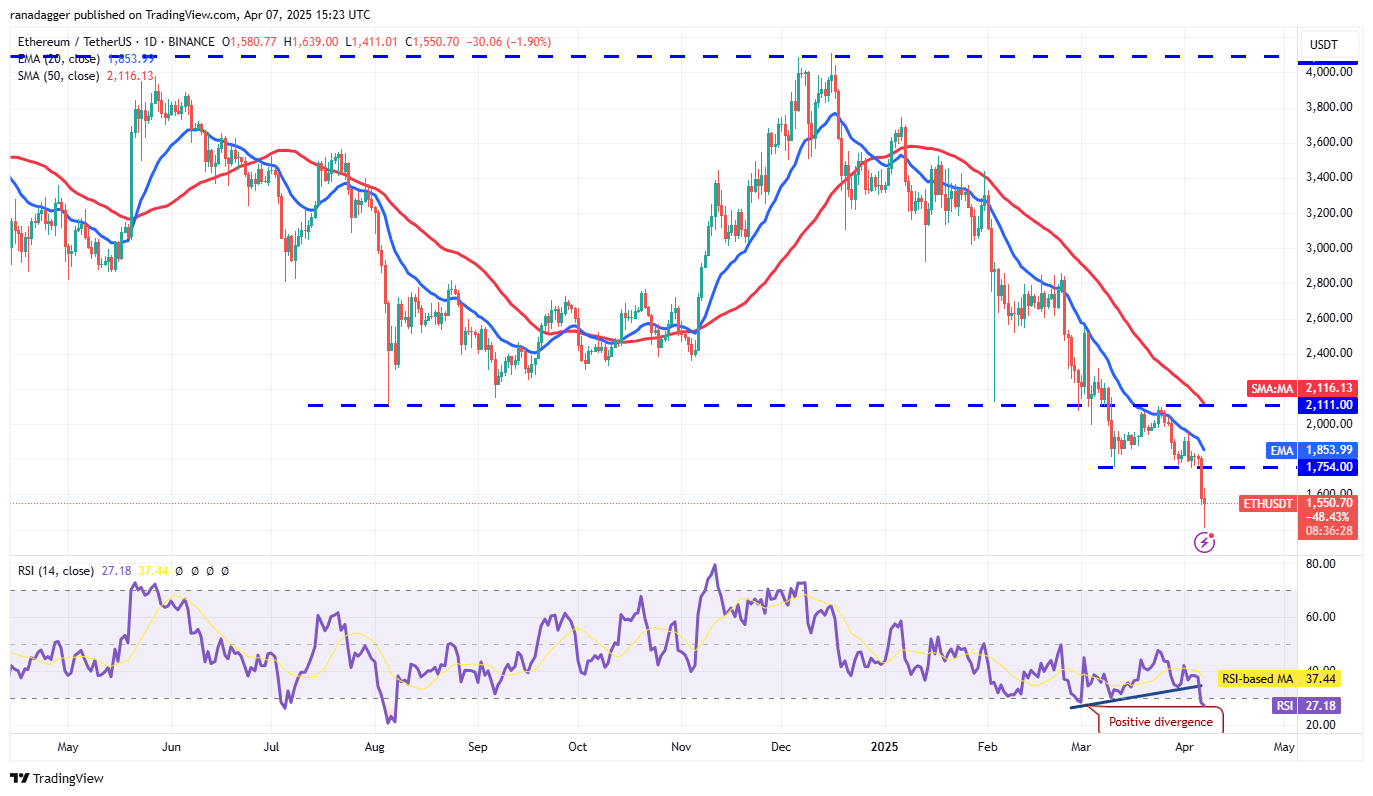The width and height of the screenshot is (1373, 796).
Task: Click the SMA (50, close) legend label
Action: [x=58, y=75]
